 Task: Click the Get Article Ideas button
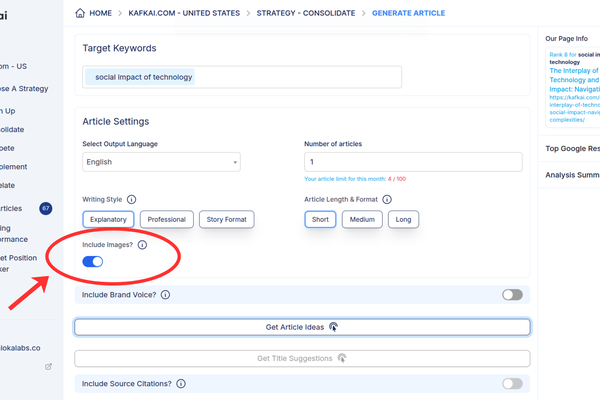click(302, 327)
